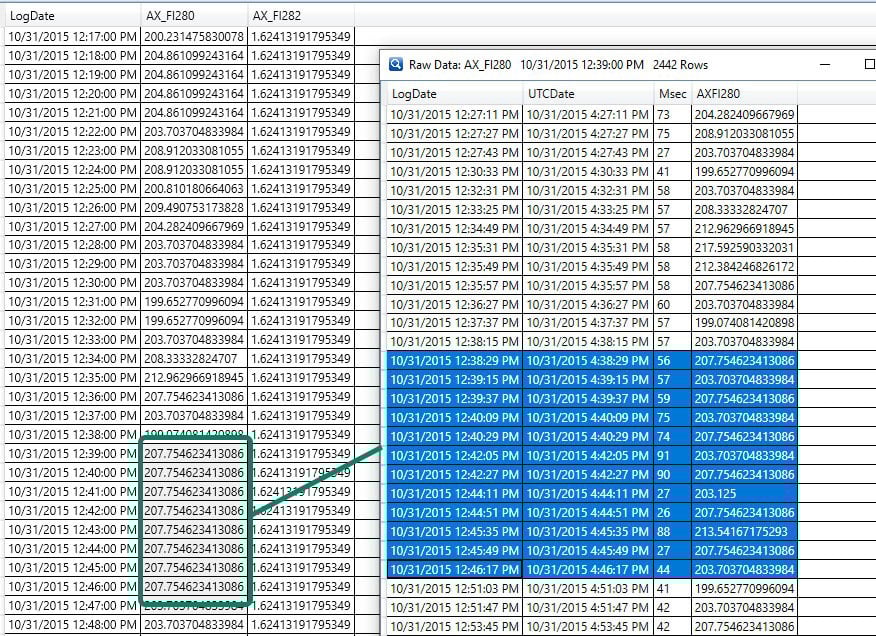This screenshot has width=876, height=636.
Task: Select main table LogDate 10/31/2015 12:46:00 PM
Action: click(x=73, y=587)
